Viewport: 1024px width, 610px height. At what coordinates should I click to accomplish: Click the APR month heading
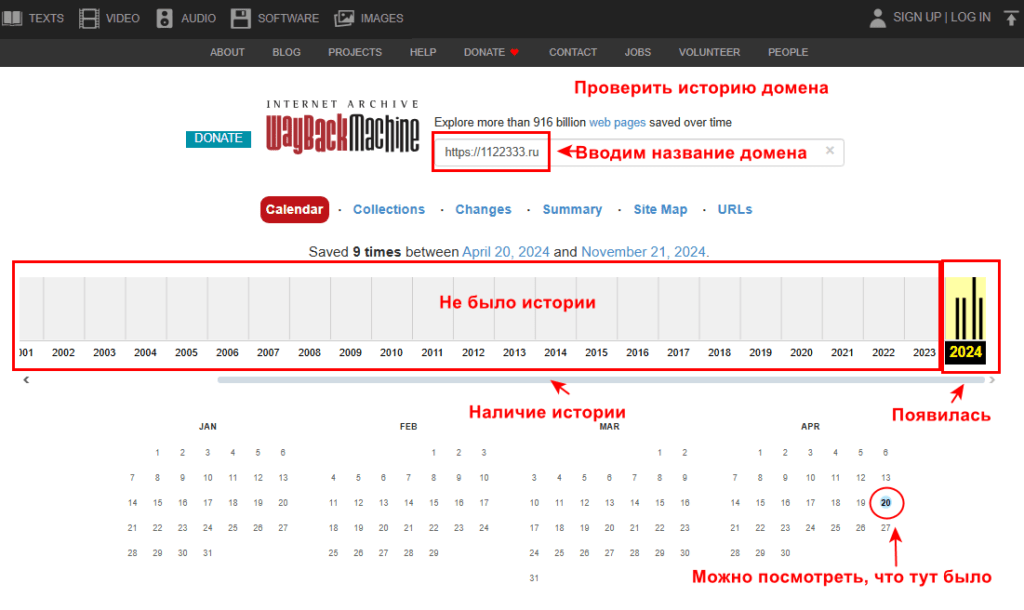pyautogui.click(x=810, y=426)
